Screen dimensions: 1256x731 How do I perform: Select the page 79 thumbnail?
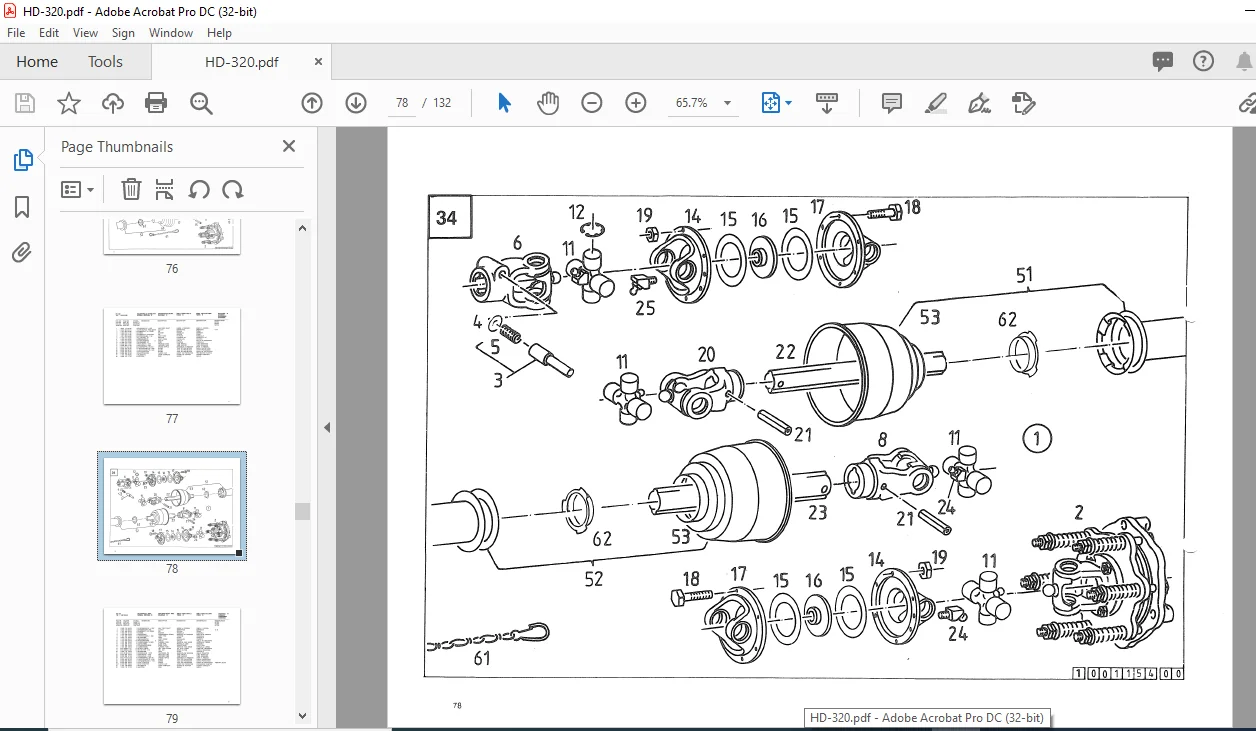pos(172,655)
